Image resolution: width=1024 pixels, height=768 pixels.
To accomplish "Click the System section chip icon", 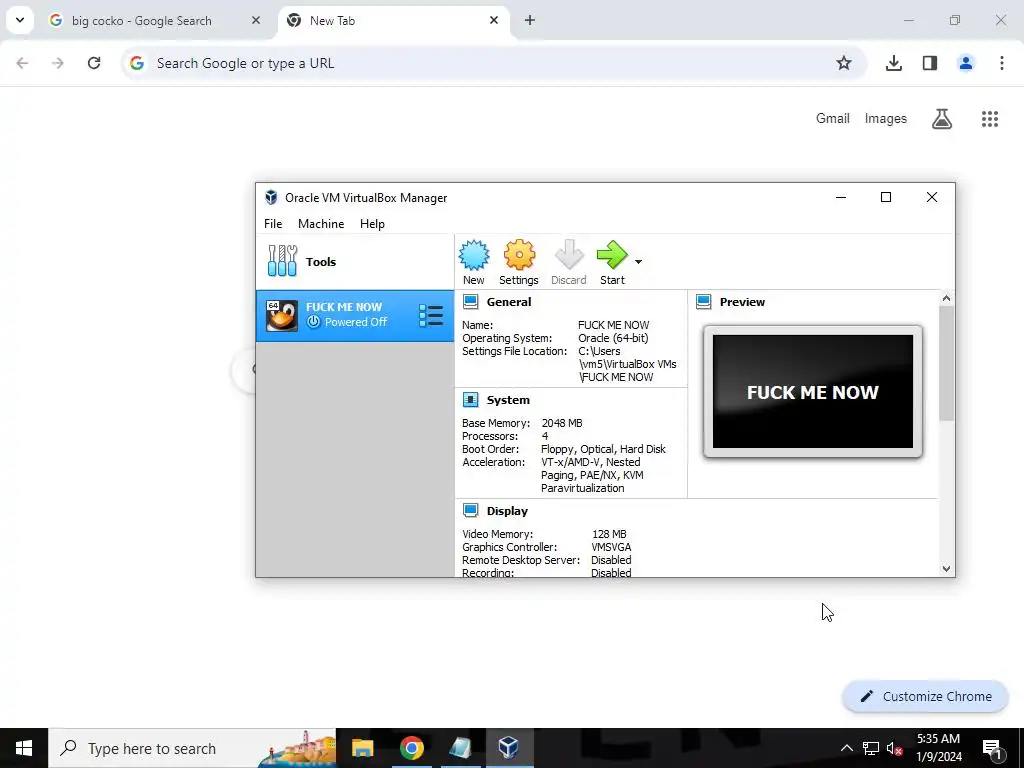I will point(470,399).
